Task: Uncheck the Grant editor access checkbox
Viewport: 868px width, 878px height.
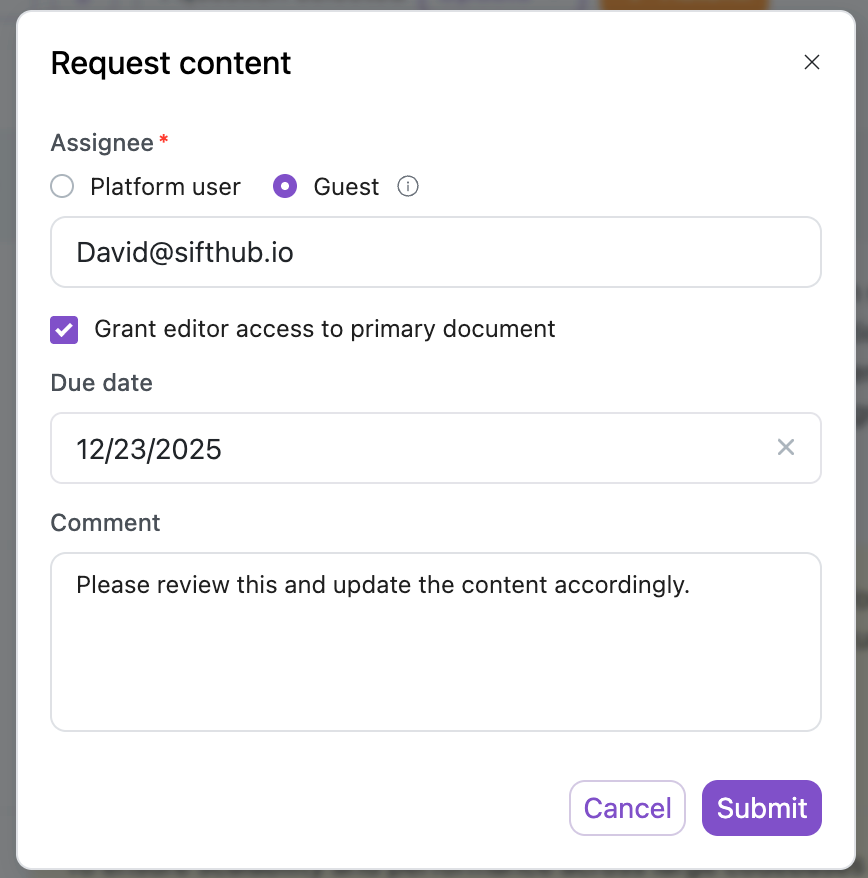Action: pyautogui.click(x=64, y=329)
